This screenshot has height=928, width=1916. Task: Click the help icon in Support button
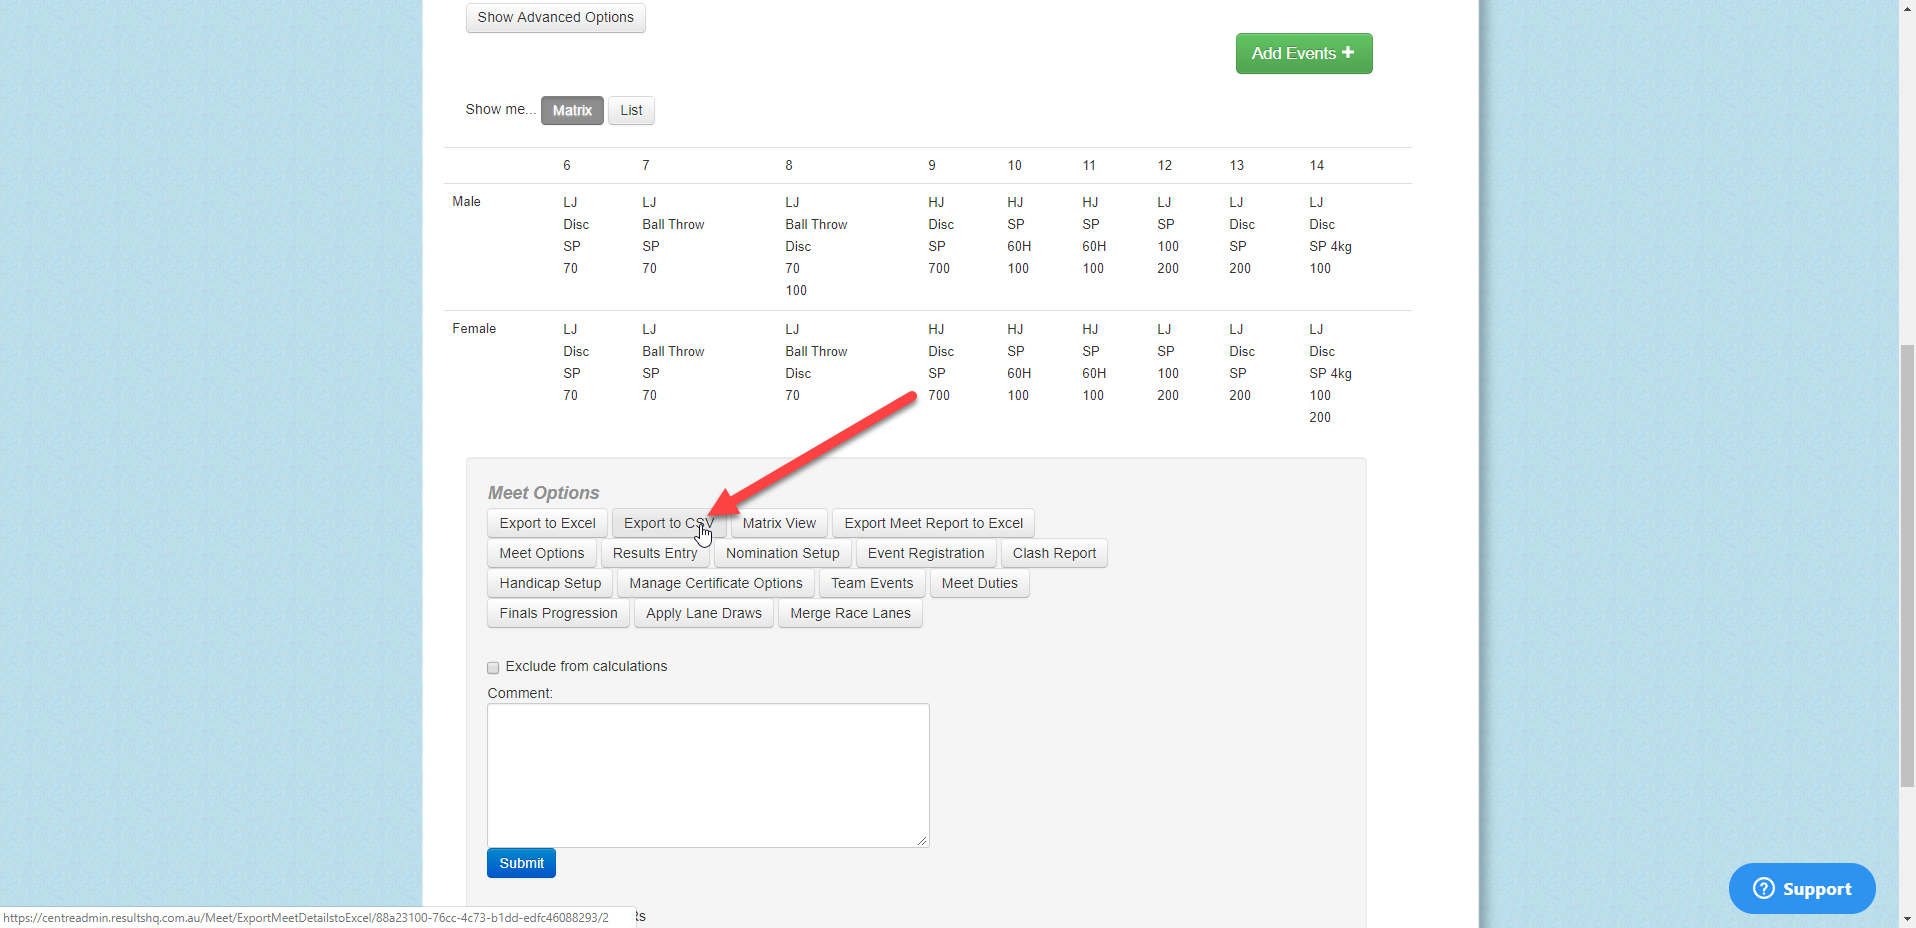[1764, 888]
